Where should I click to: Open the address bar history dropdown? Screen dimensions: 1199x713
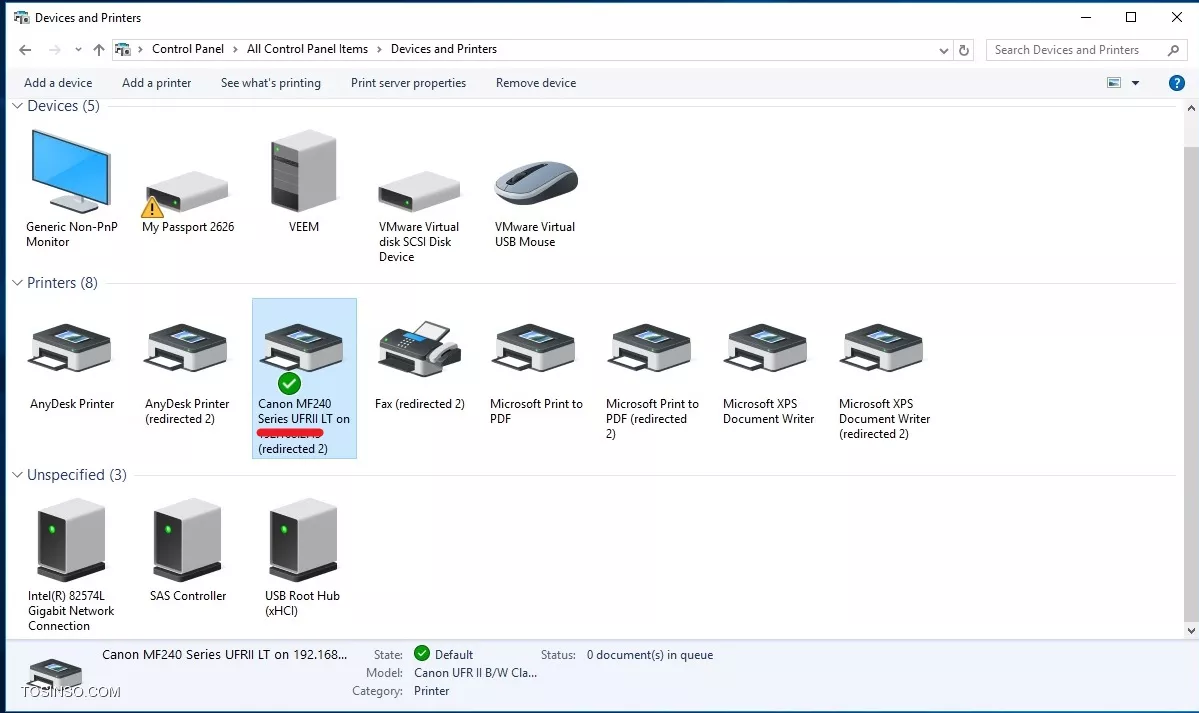[x=944, y=50]
